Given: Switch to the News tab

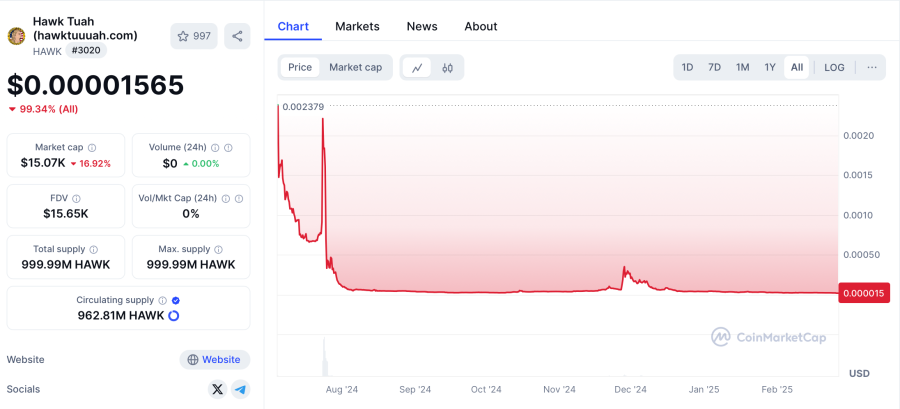Looking at the screenshot, I should click(x=422, y=26).
